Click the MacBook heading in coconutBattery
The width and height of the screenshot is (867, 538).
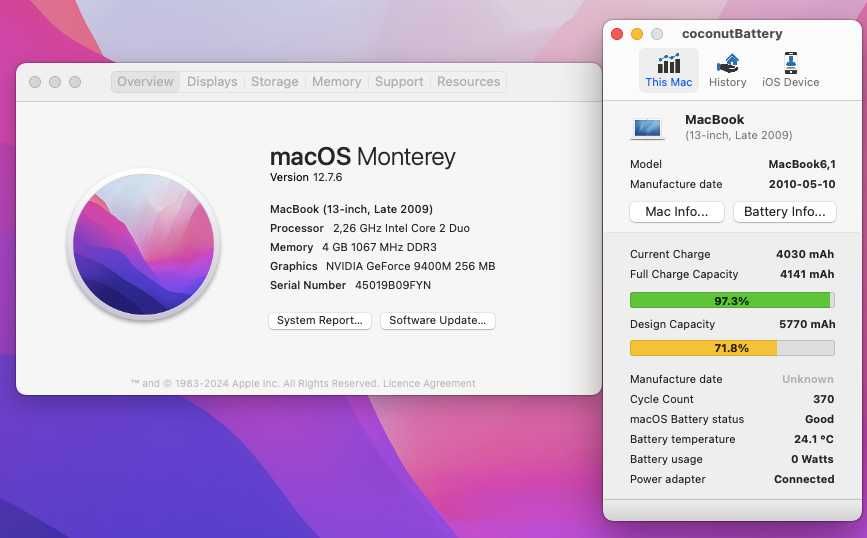714,119
